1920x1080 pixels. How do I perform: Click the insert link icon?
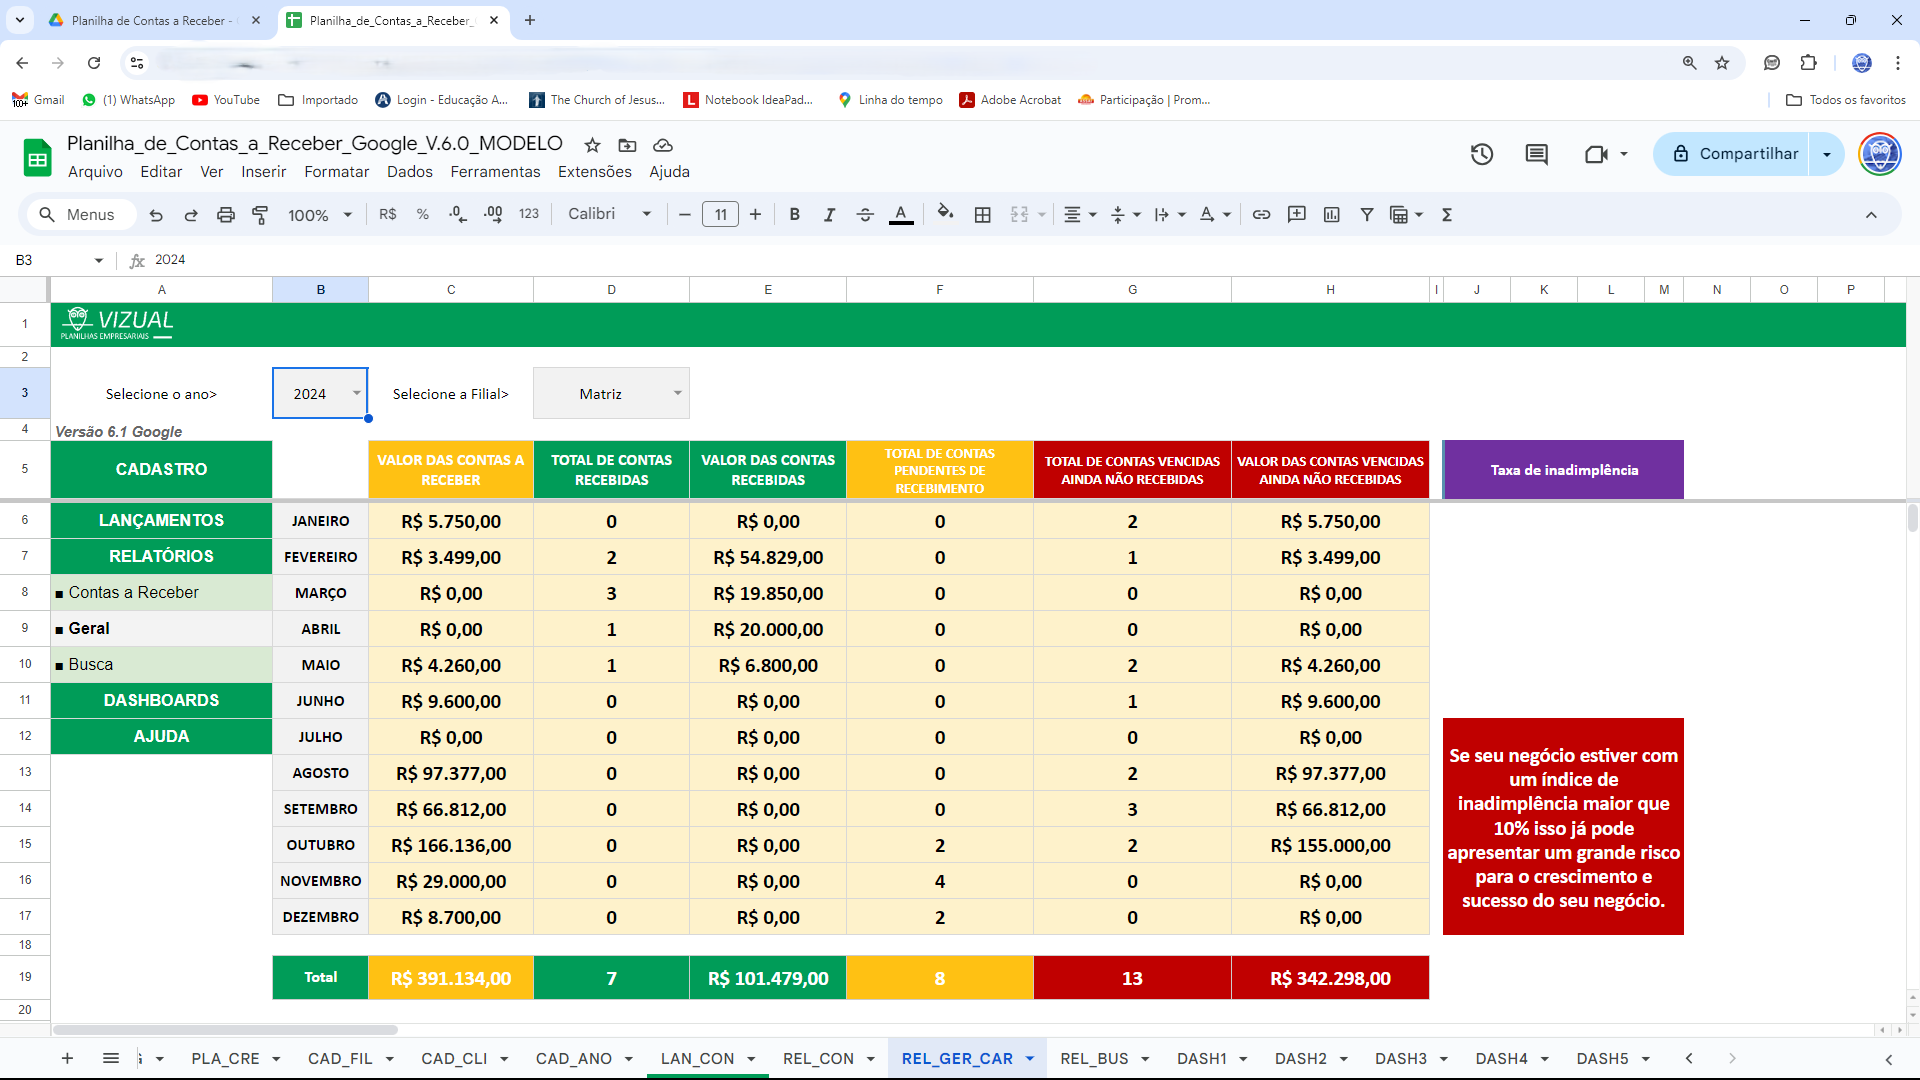(x=1262, y=215)
